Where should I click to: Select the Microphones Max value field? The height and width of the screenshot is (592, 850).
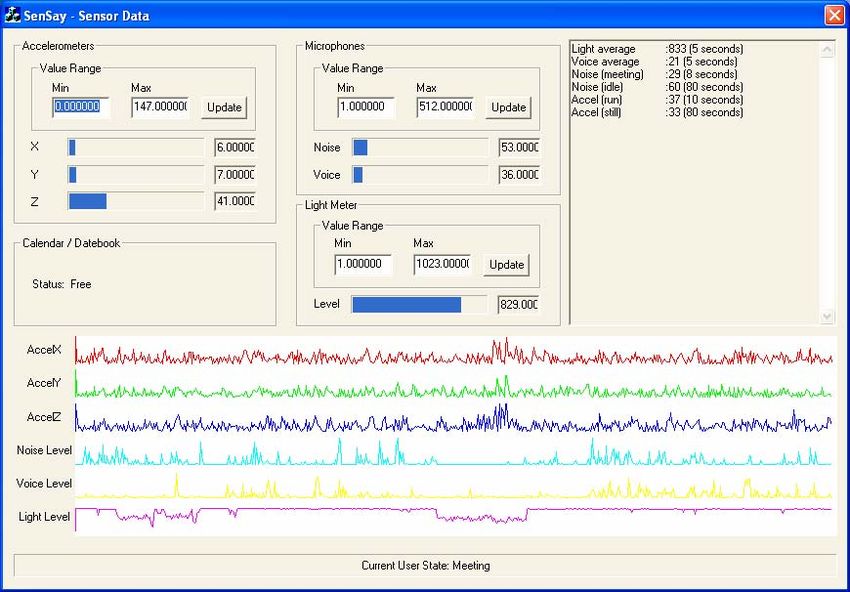[445, 107]
